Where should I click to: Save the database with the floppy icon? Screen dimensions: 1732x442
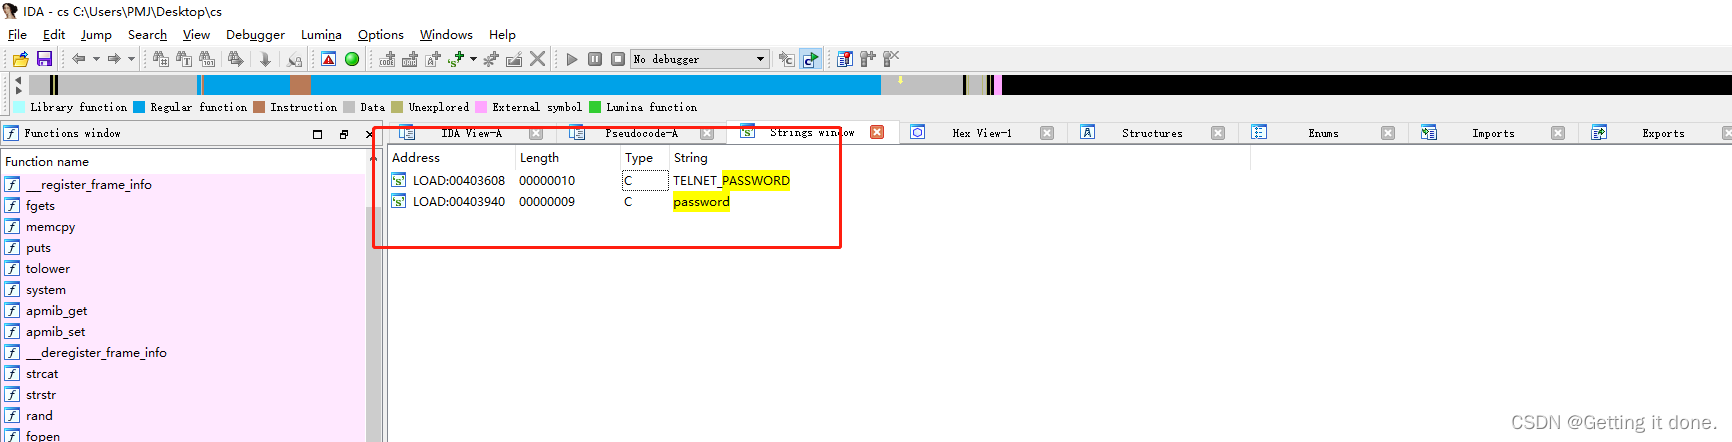[x=44, y=59]
